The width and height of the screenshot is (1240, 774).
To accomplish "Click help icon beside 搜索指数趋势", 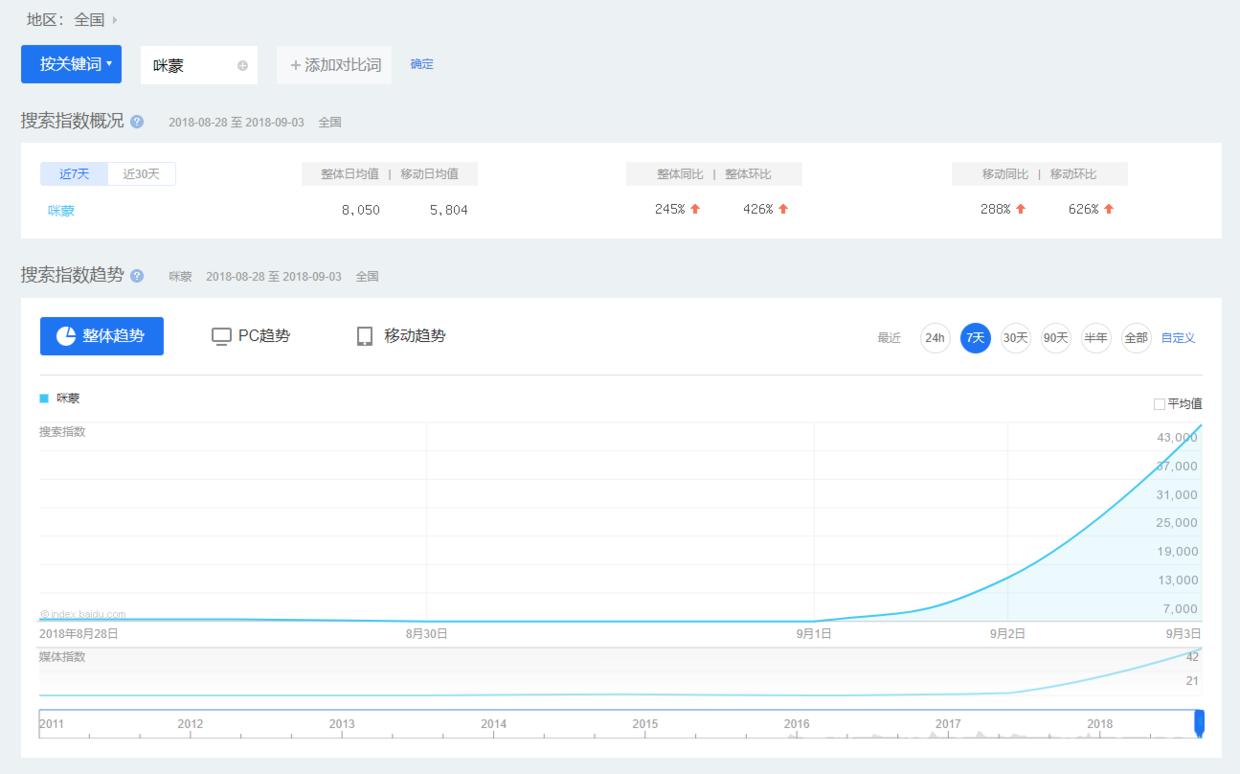I will [137, 276].
